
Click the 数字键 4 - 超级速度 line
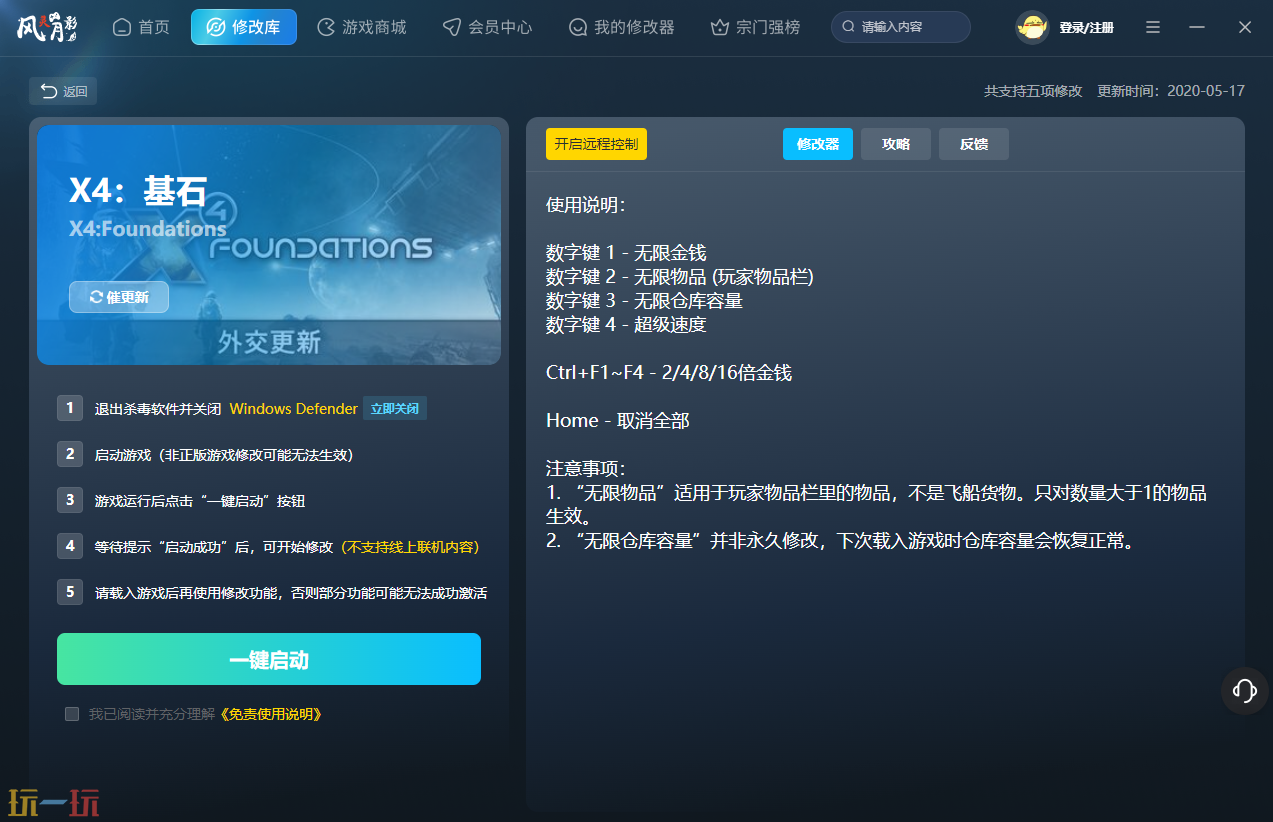[626, 325]
